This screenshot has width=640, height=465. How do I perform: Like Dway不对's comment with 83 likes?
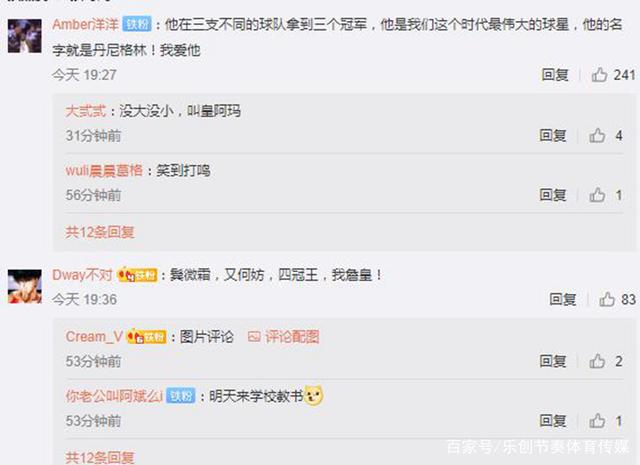607,299
